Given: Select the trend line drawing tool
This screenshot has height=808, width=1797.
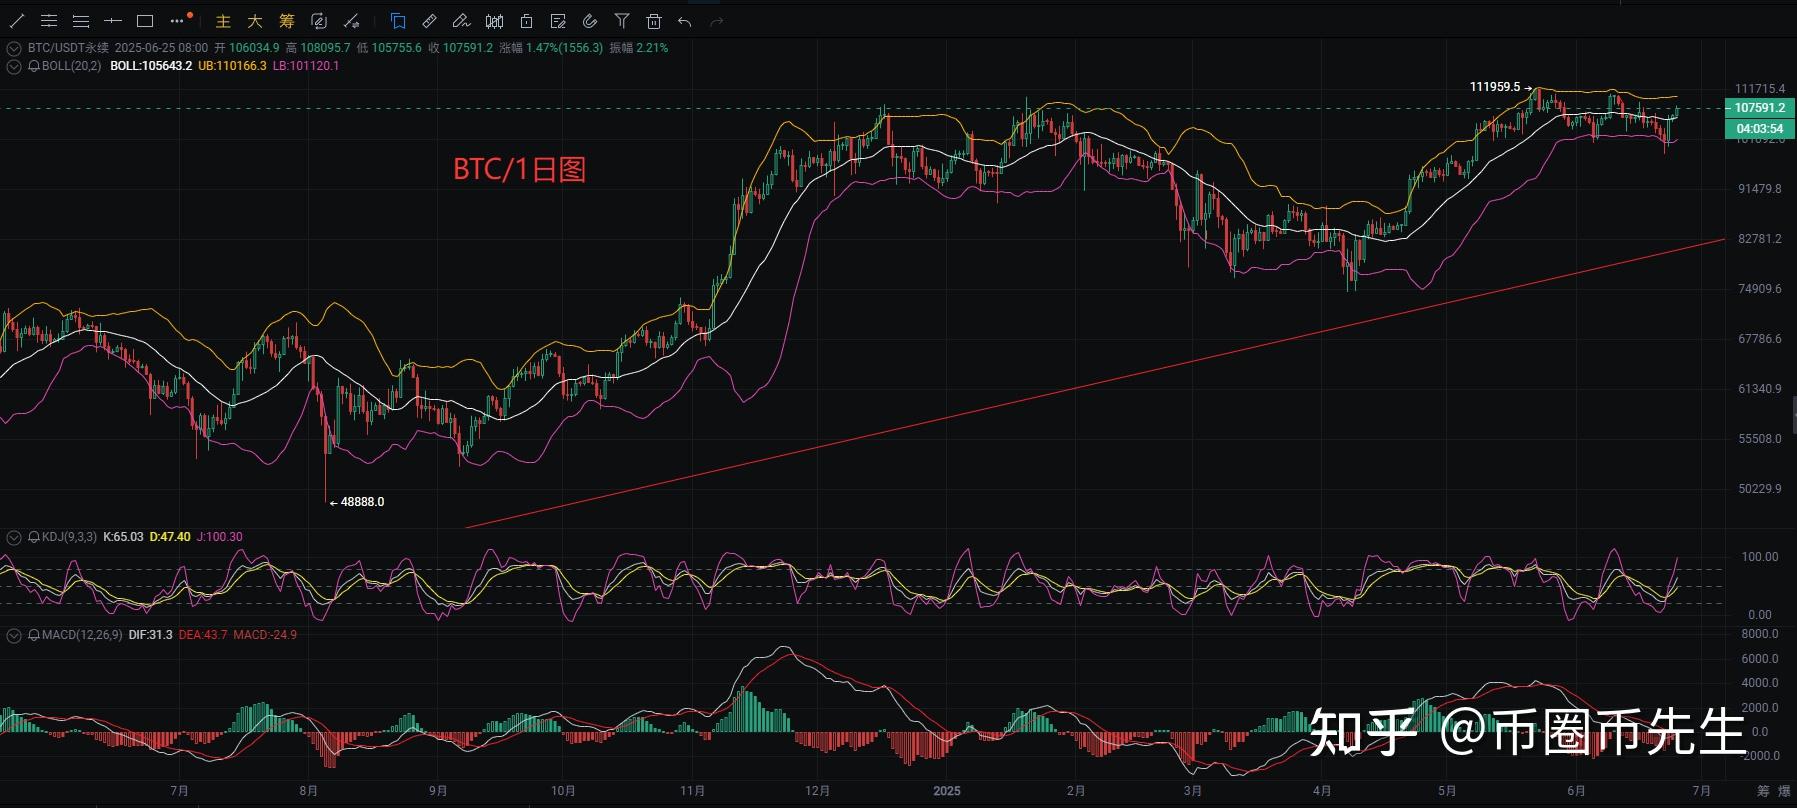Looking at the screenshot, I should [x=17, y=21].
